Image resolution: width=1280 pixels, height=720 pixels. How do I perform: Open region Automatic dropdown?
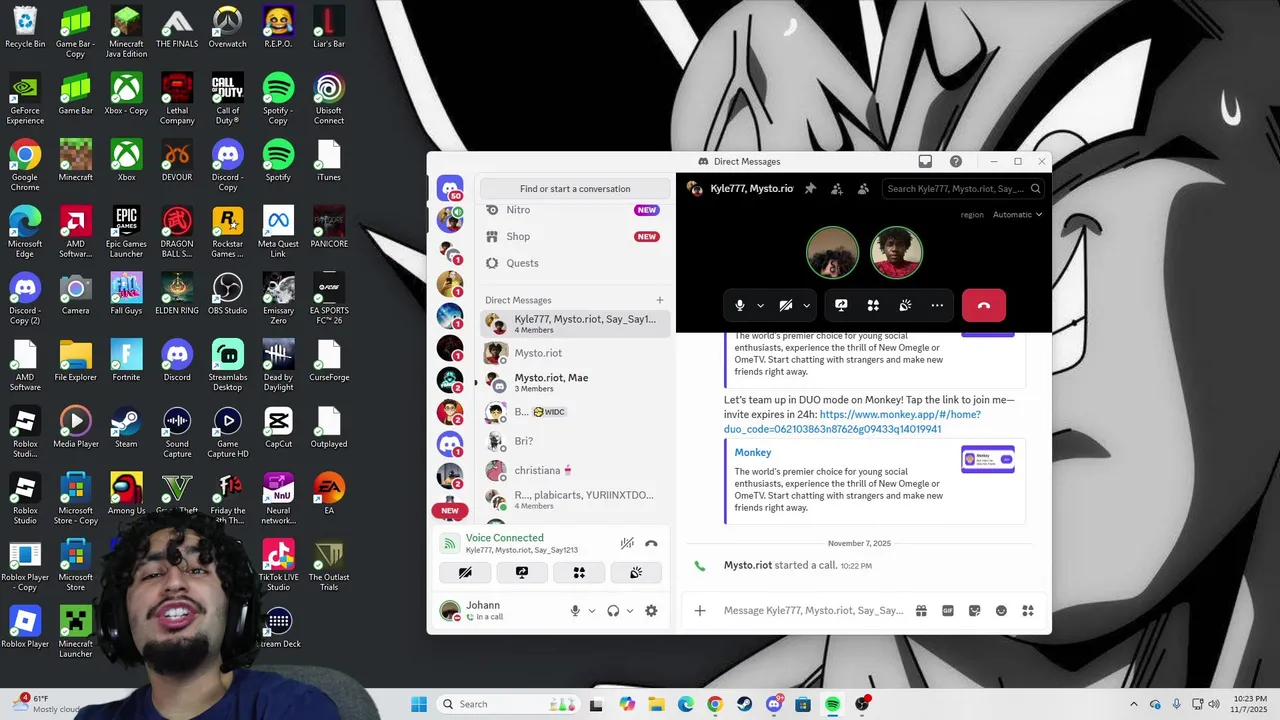point(1017,214)
